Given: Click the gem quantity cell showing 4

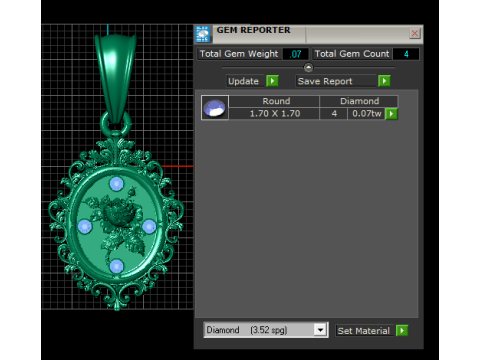Looking at the screenshot, I should point(334,114).
